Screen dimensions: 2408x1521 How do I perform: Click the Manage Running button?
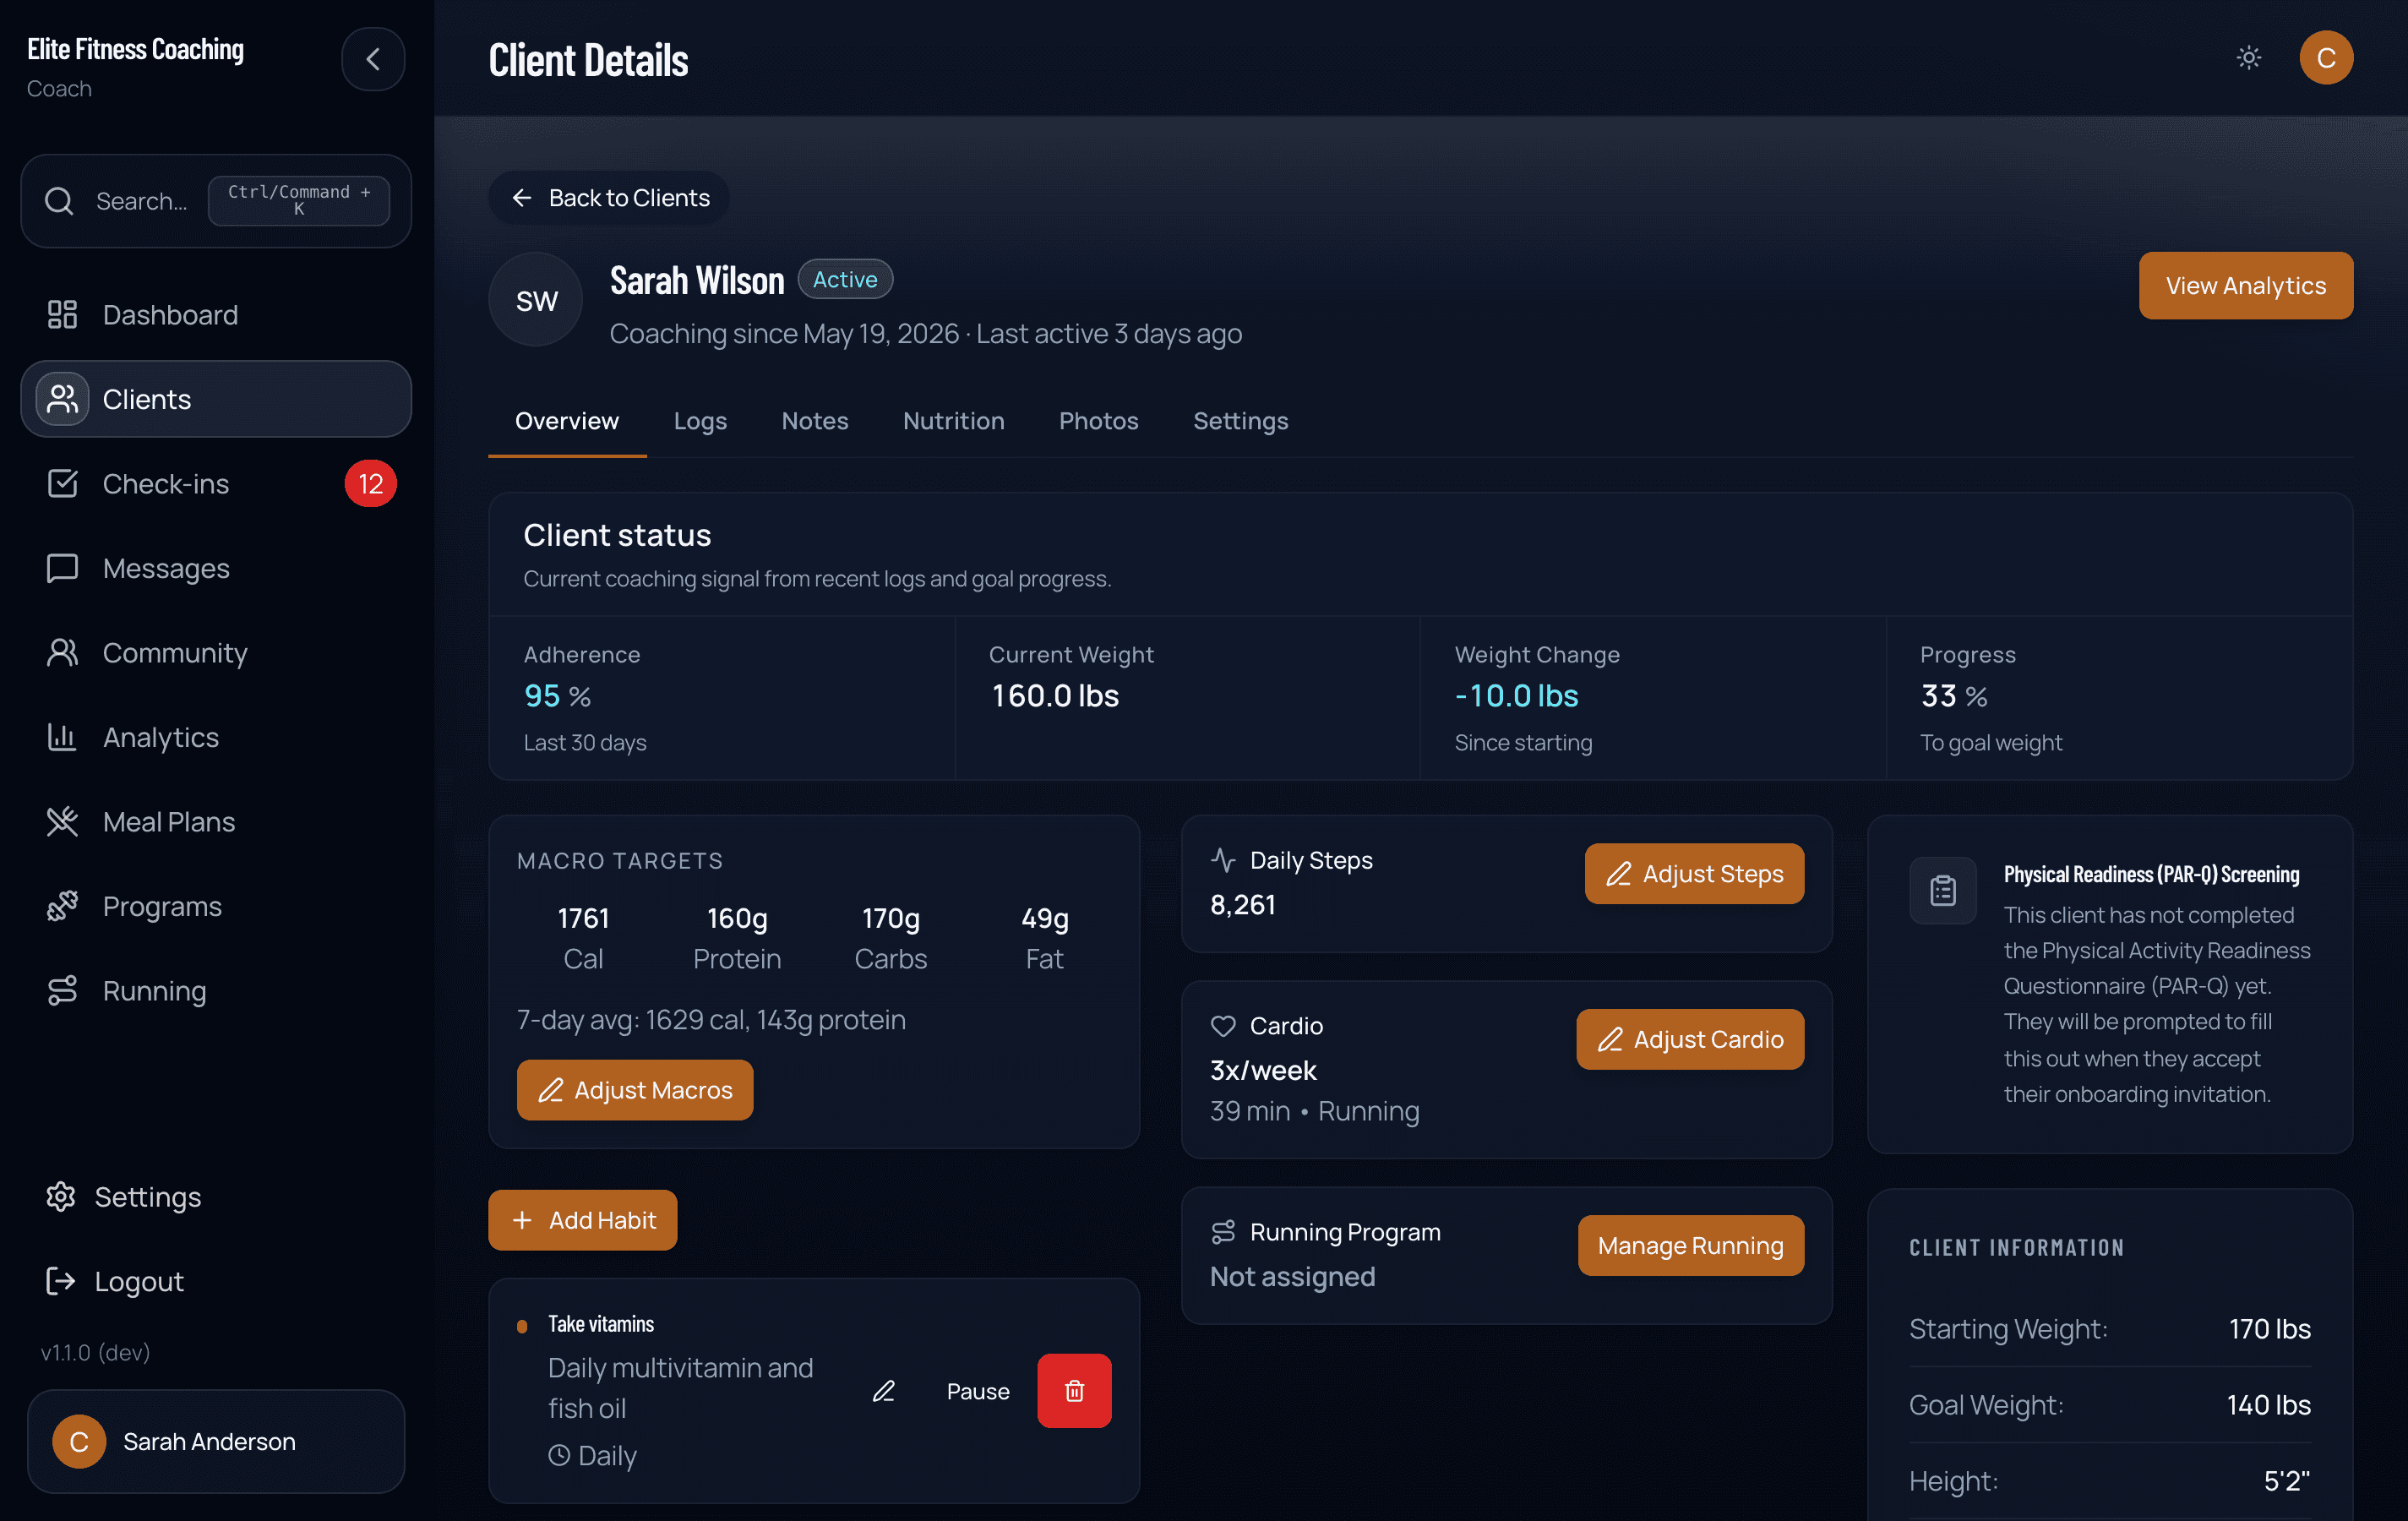tap(1690, 1246)
